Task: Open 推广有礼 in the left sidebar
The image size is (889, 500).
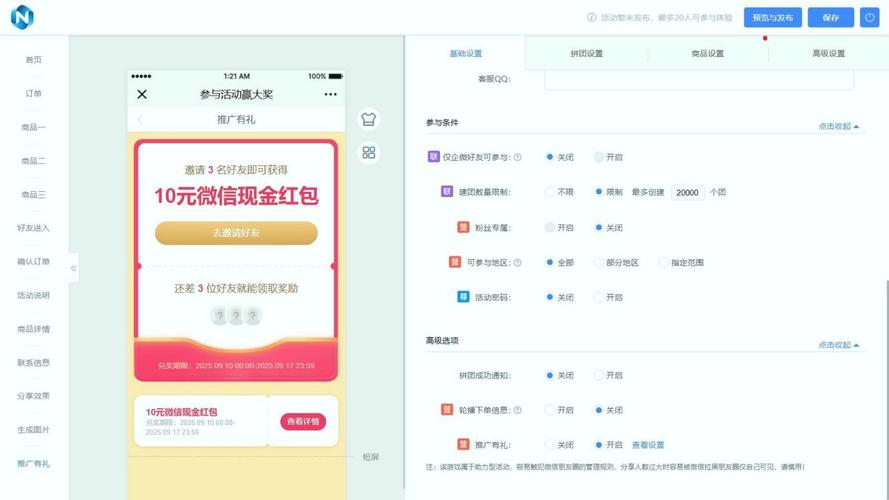Action: point(33,463)
